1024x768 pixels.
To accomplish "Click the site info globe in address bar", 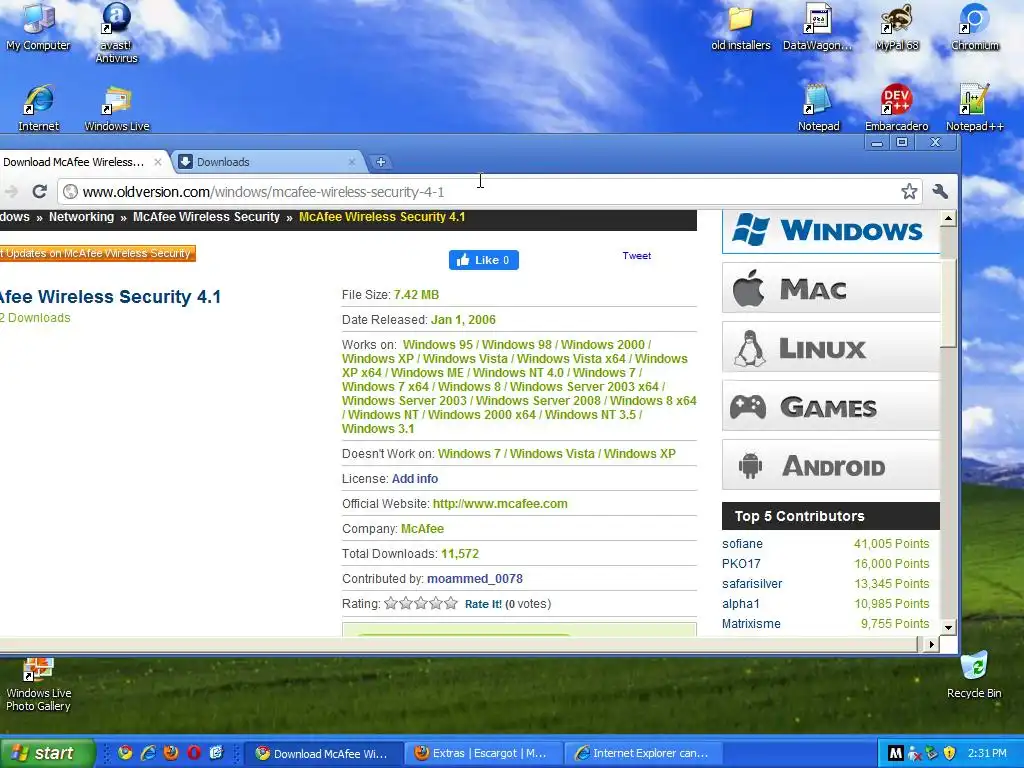I will point(71,192).
